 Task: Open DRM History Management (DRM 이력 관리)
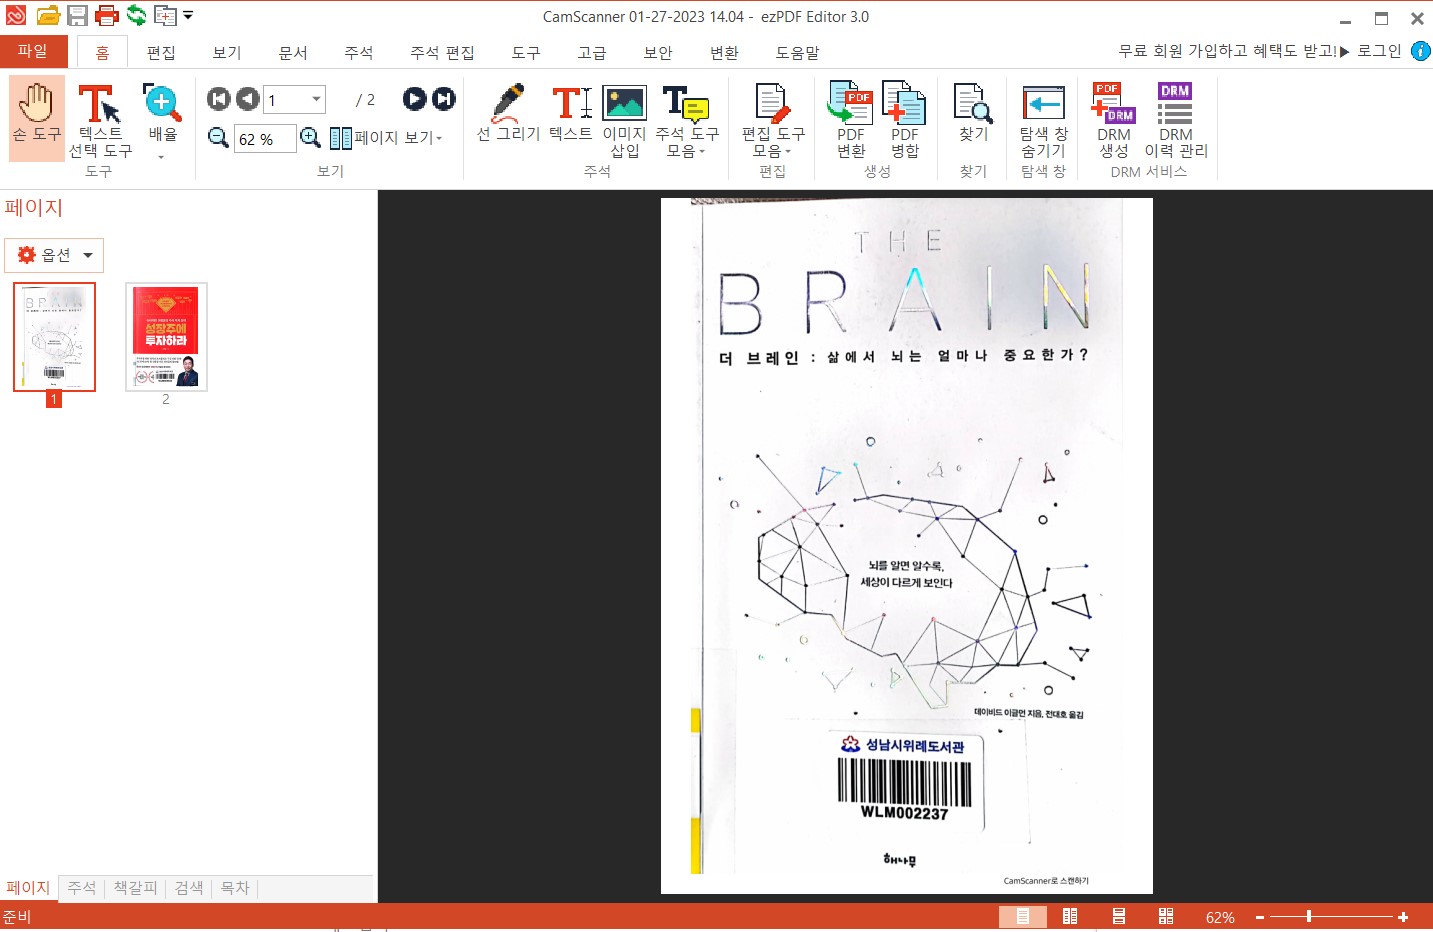[1176, 120]
